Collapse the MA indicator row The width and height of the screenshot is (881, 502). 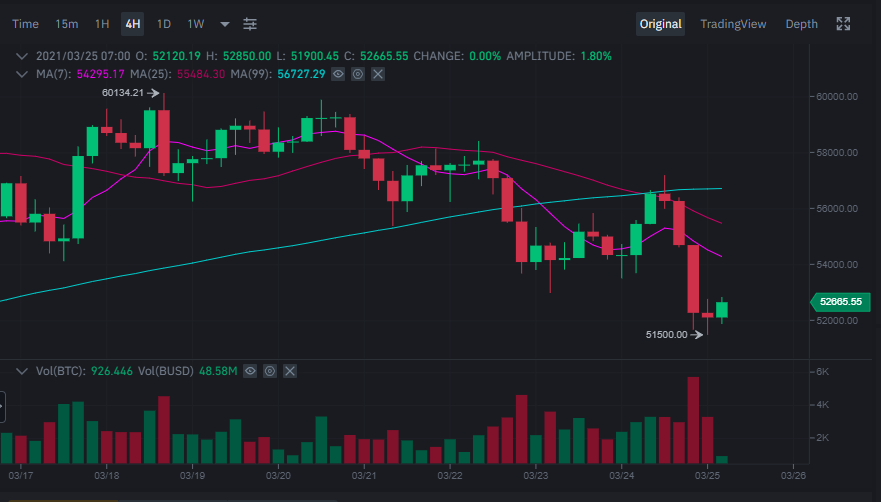point(22,74)
